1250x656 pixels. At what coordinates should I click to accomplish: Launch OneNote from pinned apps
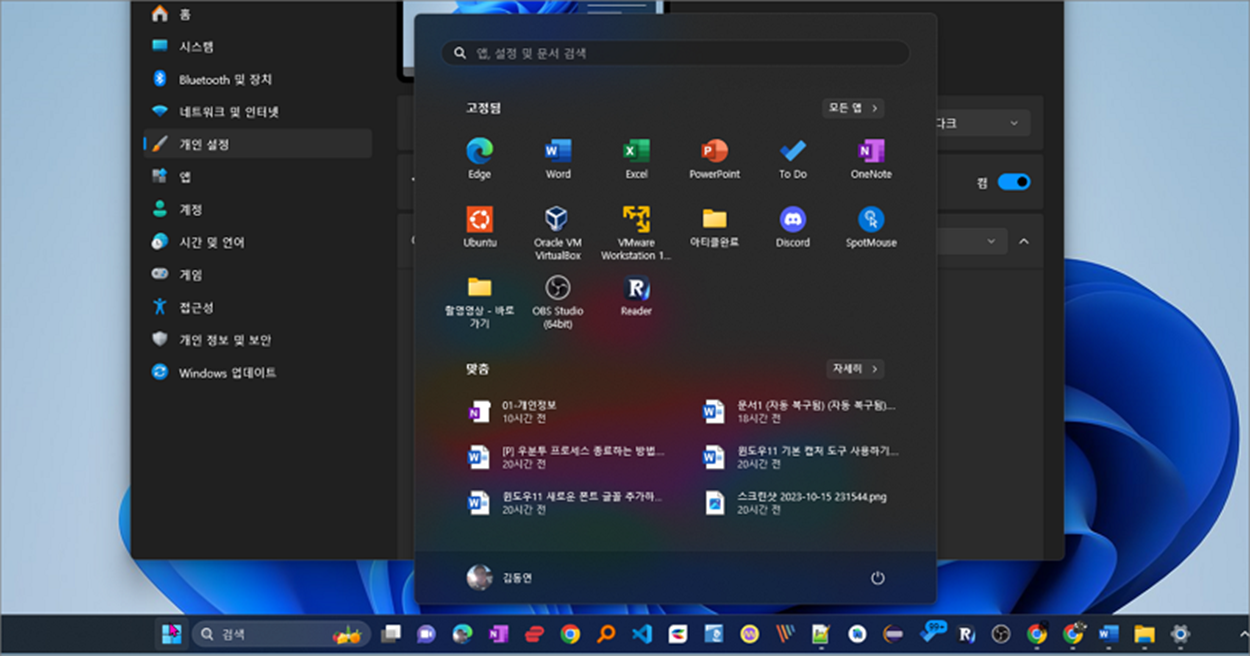871,158
